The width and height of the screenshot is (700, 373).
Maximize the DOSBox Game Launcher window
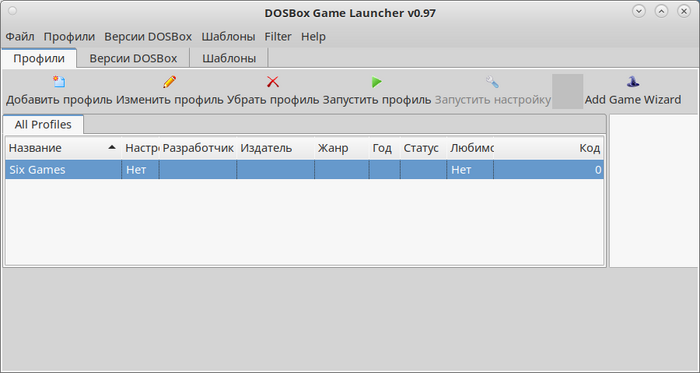click(661, 11)
